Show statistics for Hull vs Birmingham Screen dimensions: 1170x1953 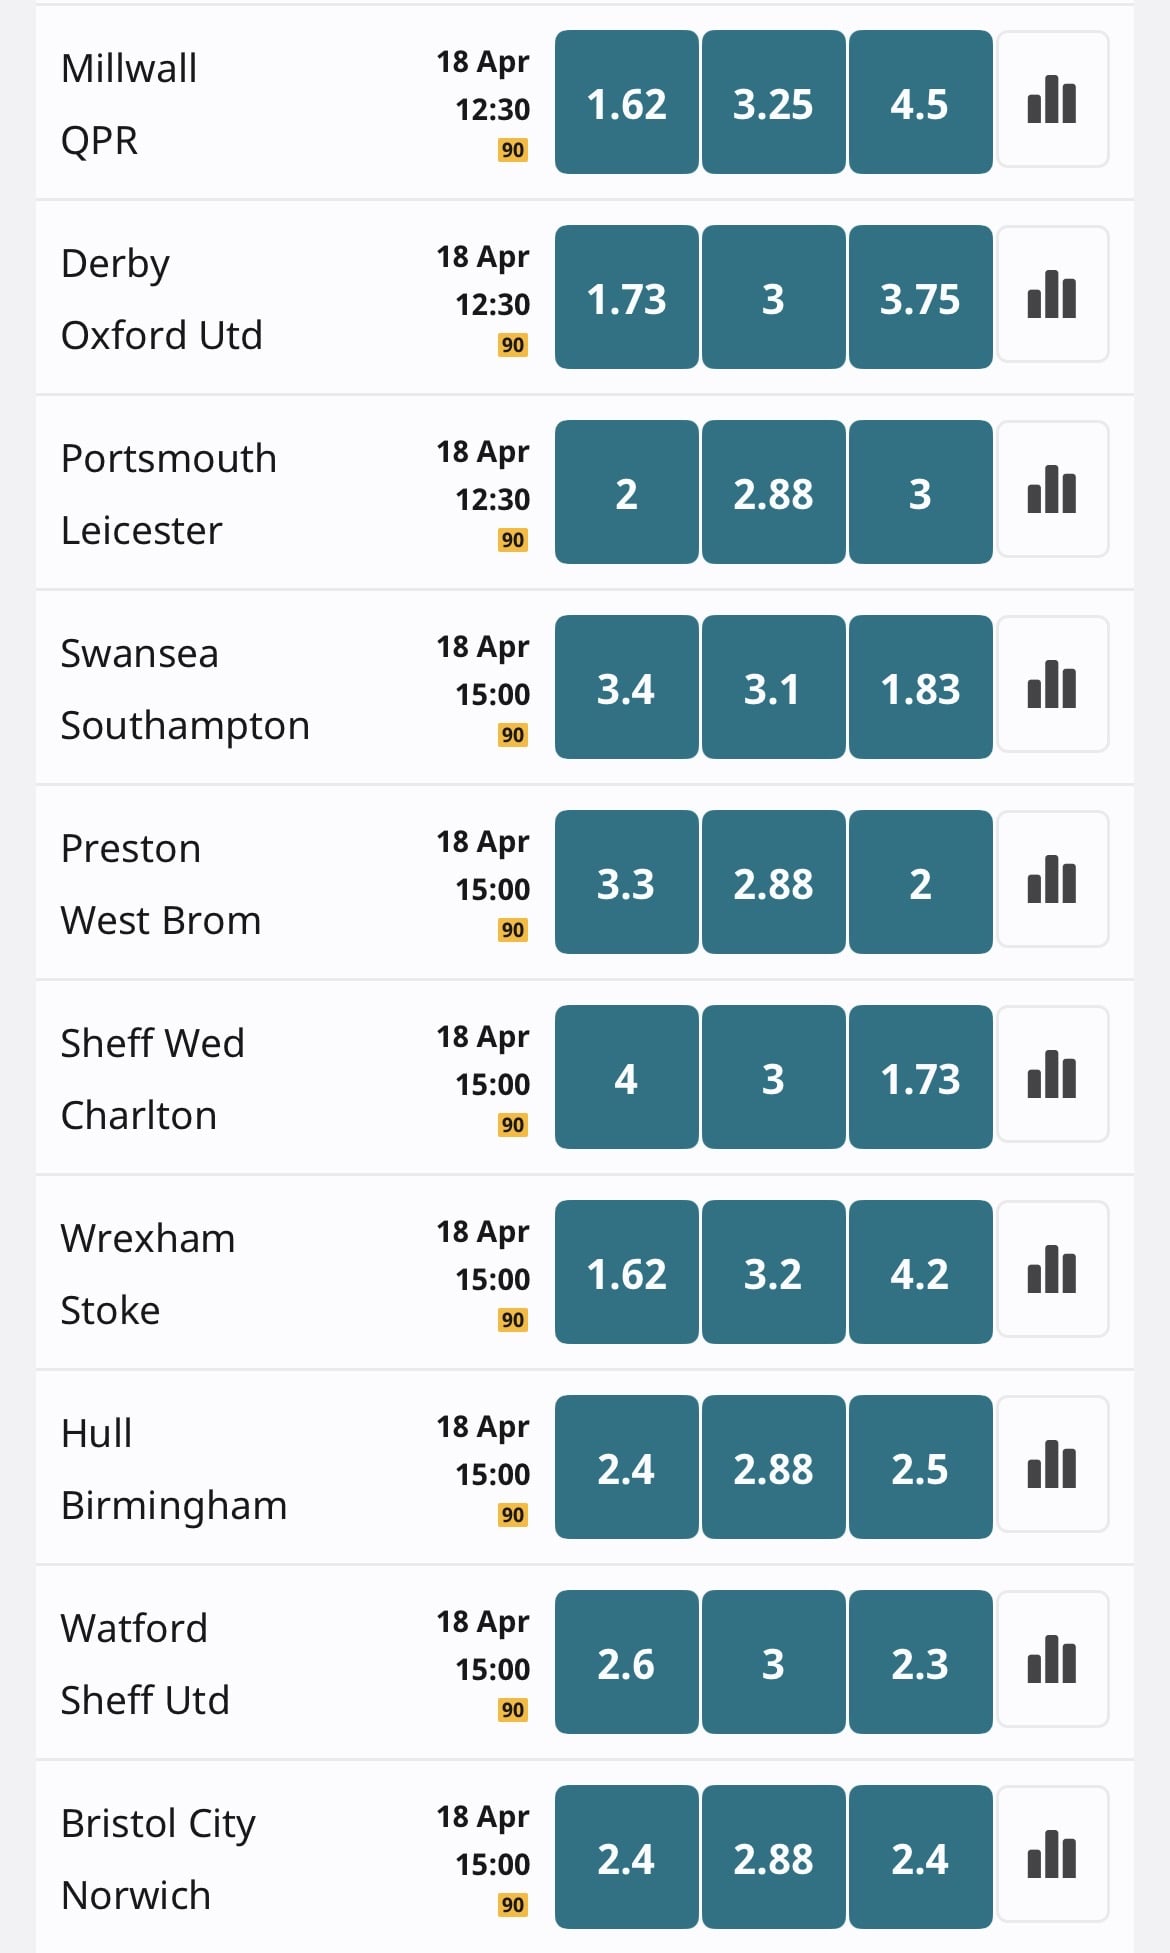pos(1053,1465)
